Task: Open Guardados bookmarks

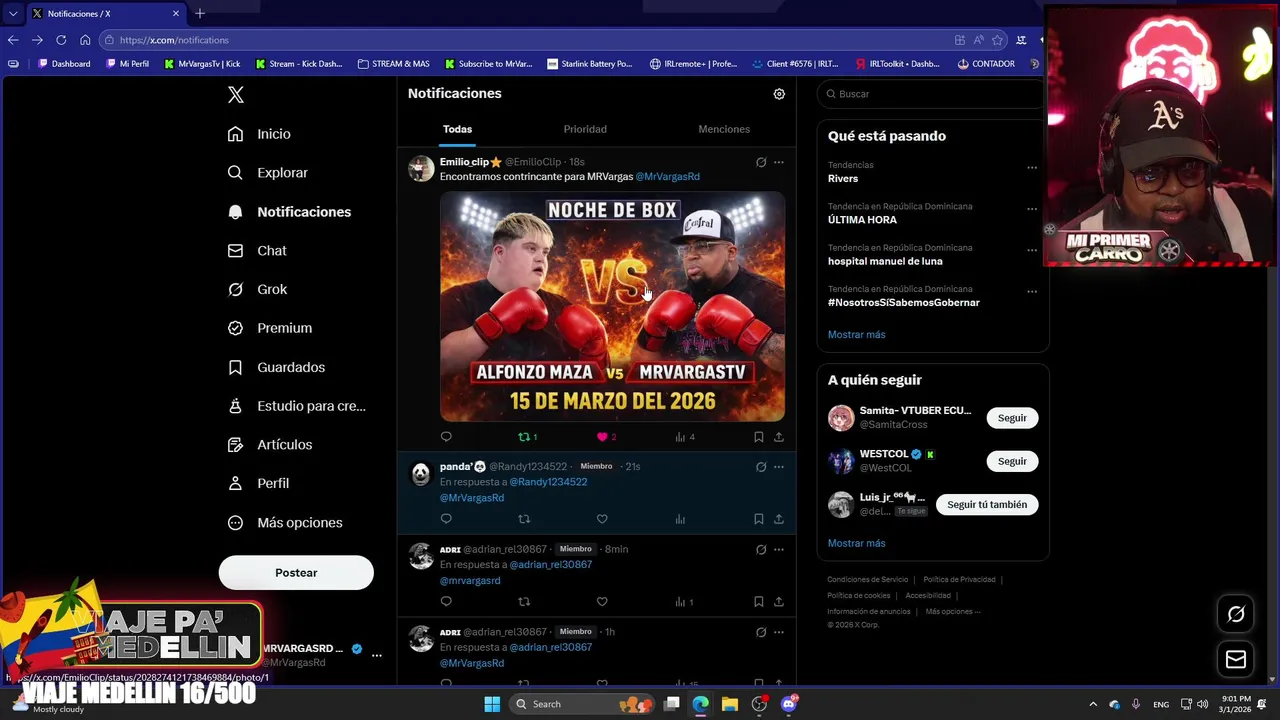Action: (x=277, y=367)
